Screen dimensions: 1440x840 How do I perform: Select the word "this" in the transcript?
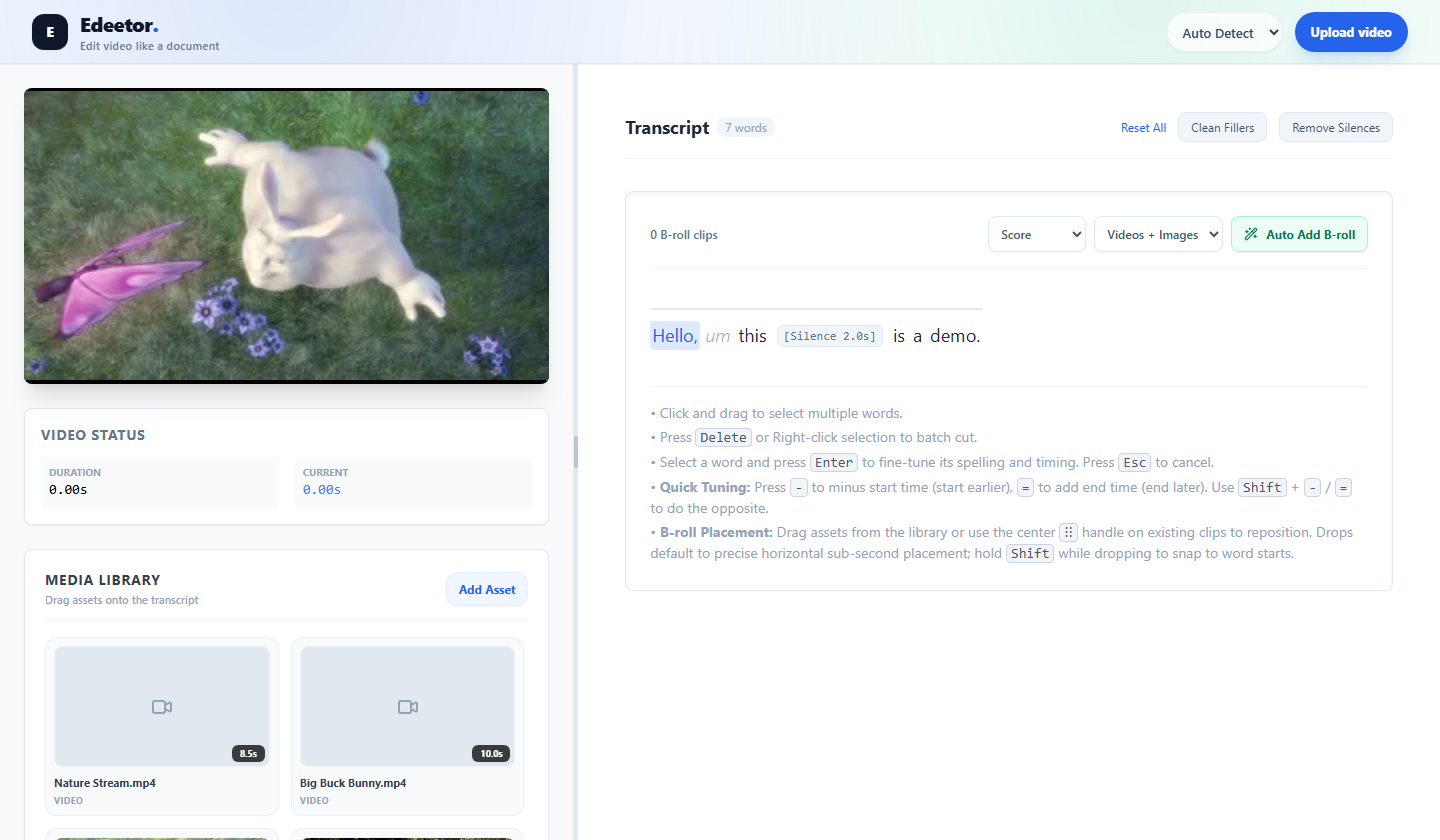[753, 336]
